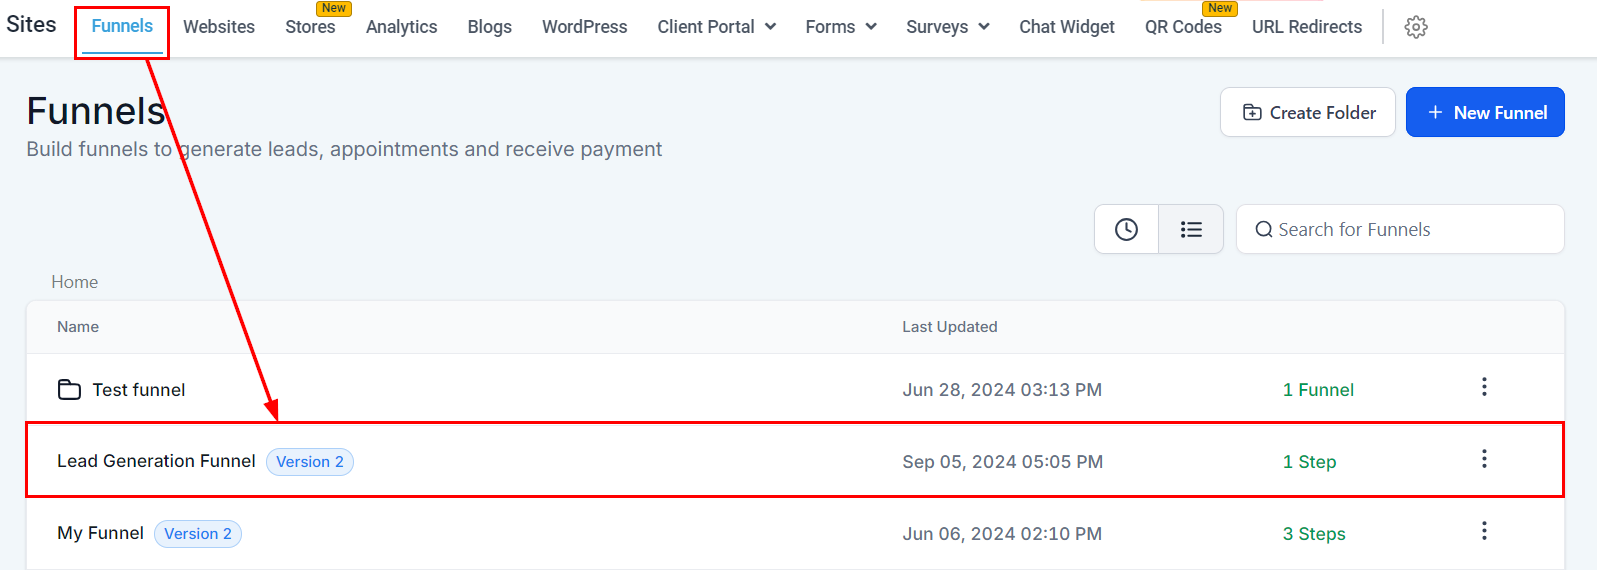The width and height of the screenshot is (1597, 570).
Task: Click the recent history clock icon
Action: coord(1126,229)
